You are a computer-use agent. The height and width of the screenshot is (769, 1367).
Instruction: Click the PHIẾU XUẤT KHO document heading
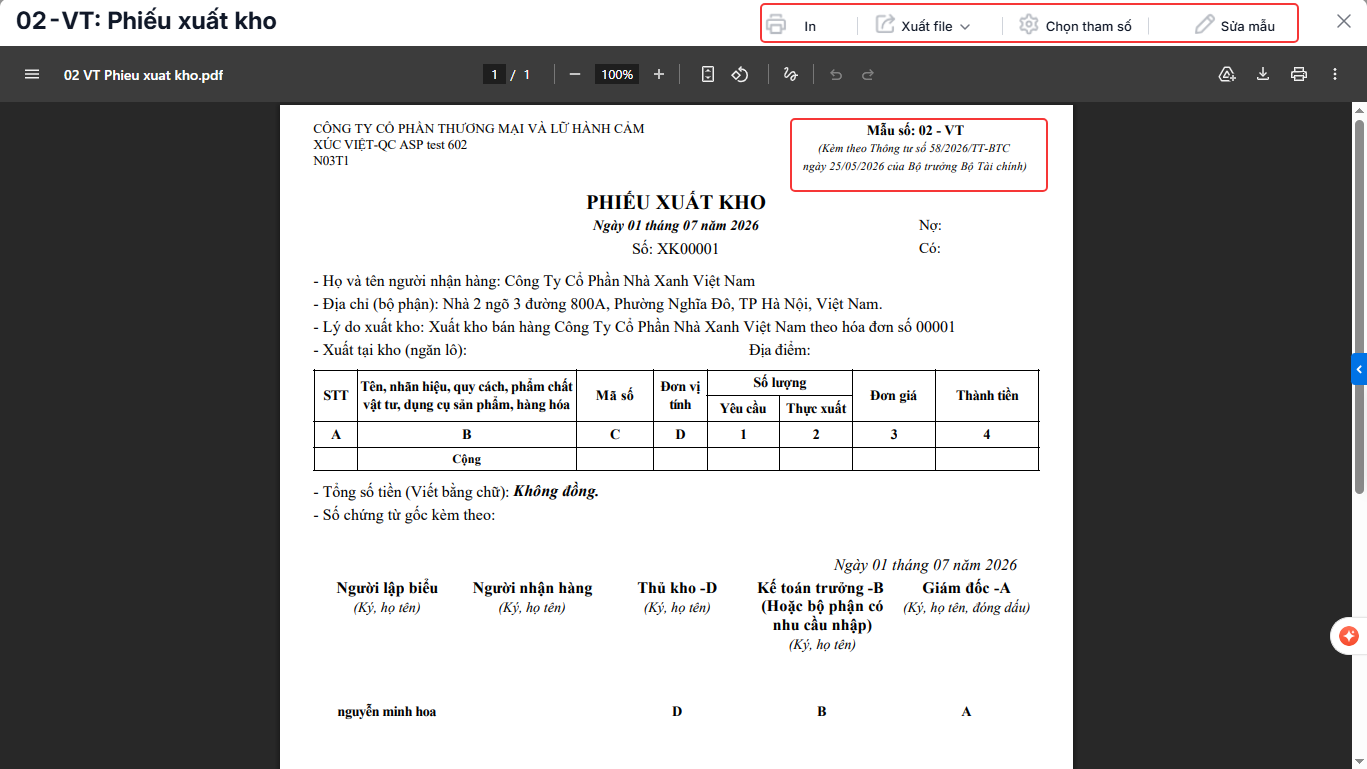coord(676,202)
